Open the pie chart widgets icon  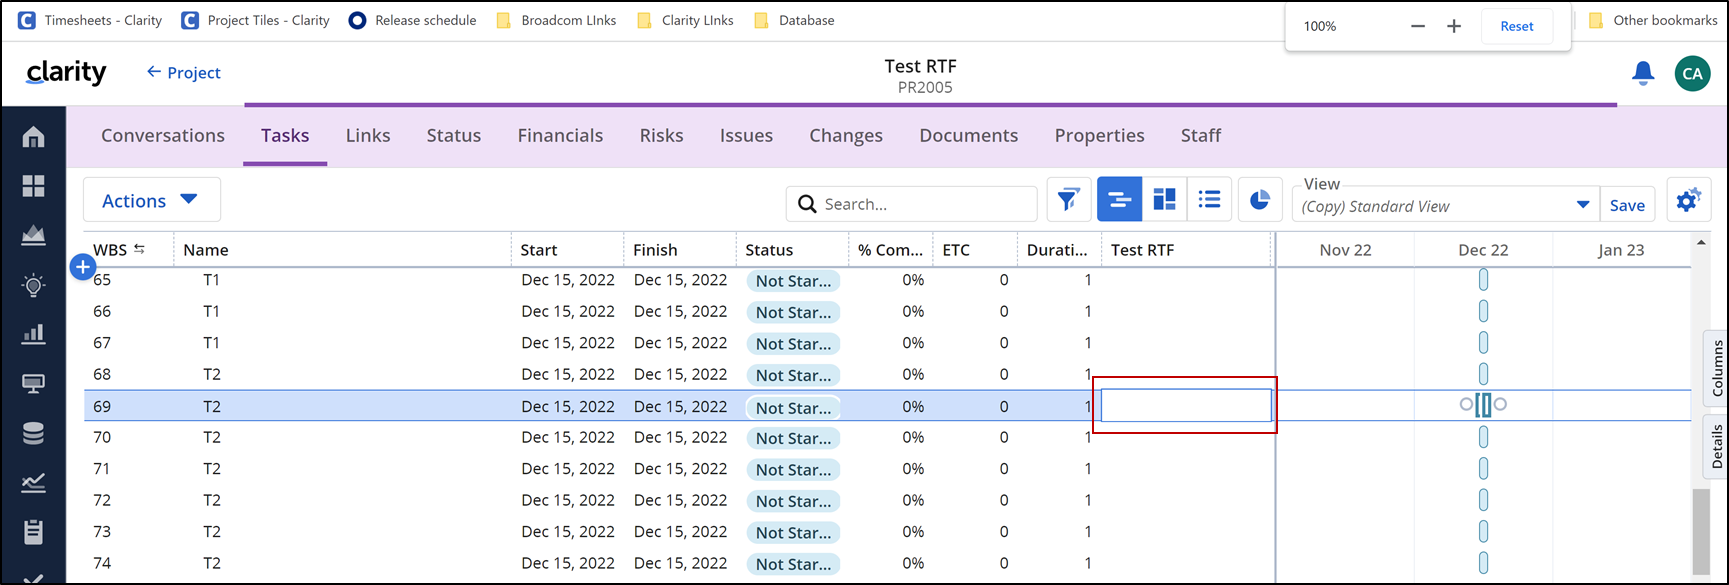pos(1260,200)
